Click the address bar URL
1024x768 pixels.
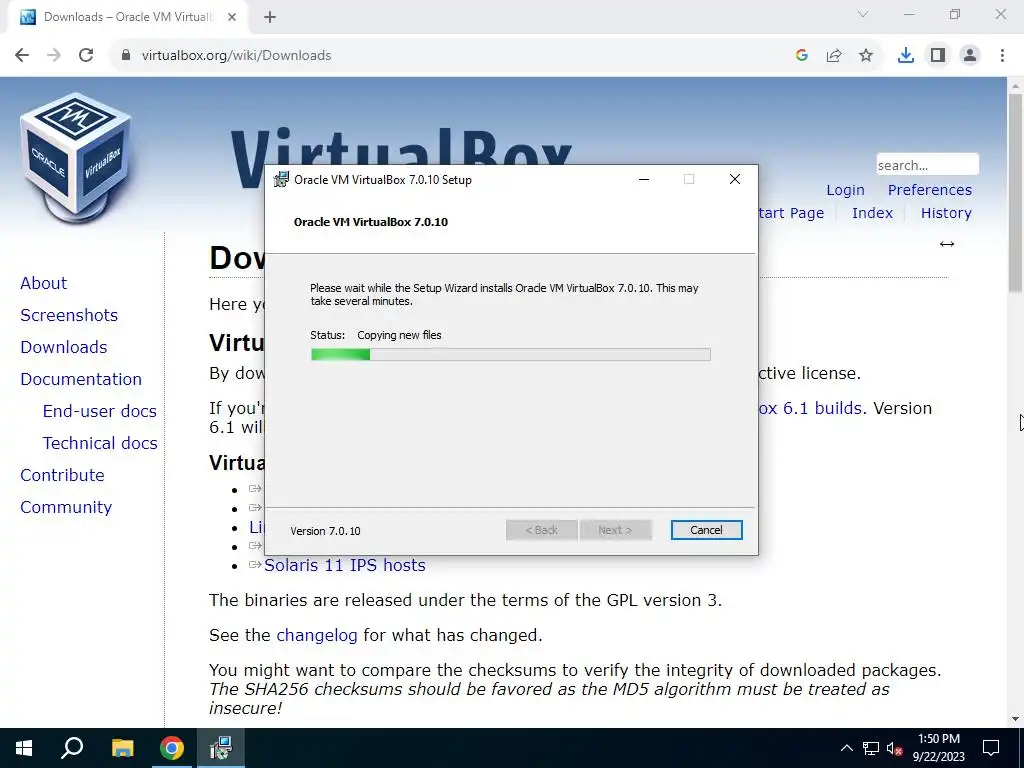tap(236, 56)
